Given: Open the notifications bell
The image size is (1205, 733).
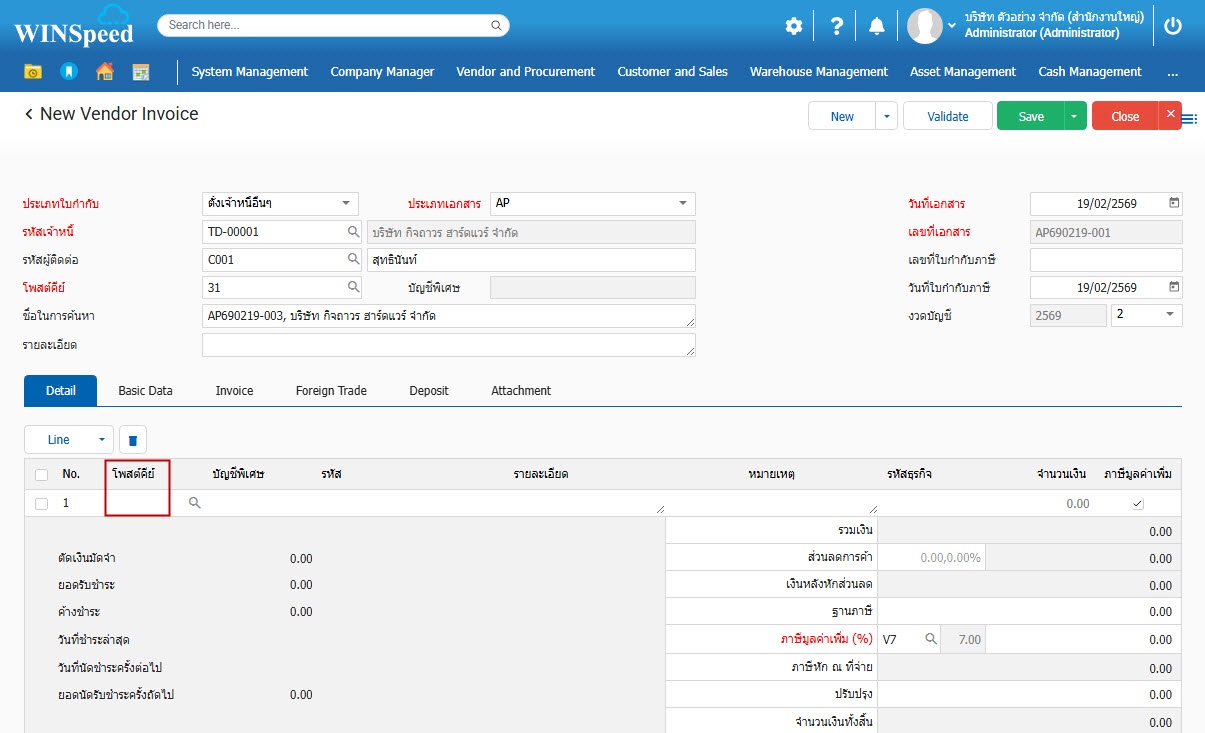Looking at the screenshot, I should pyautogui.click(x=877, y=26).
